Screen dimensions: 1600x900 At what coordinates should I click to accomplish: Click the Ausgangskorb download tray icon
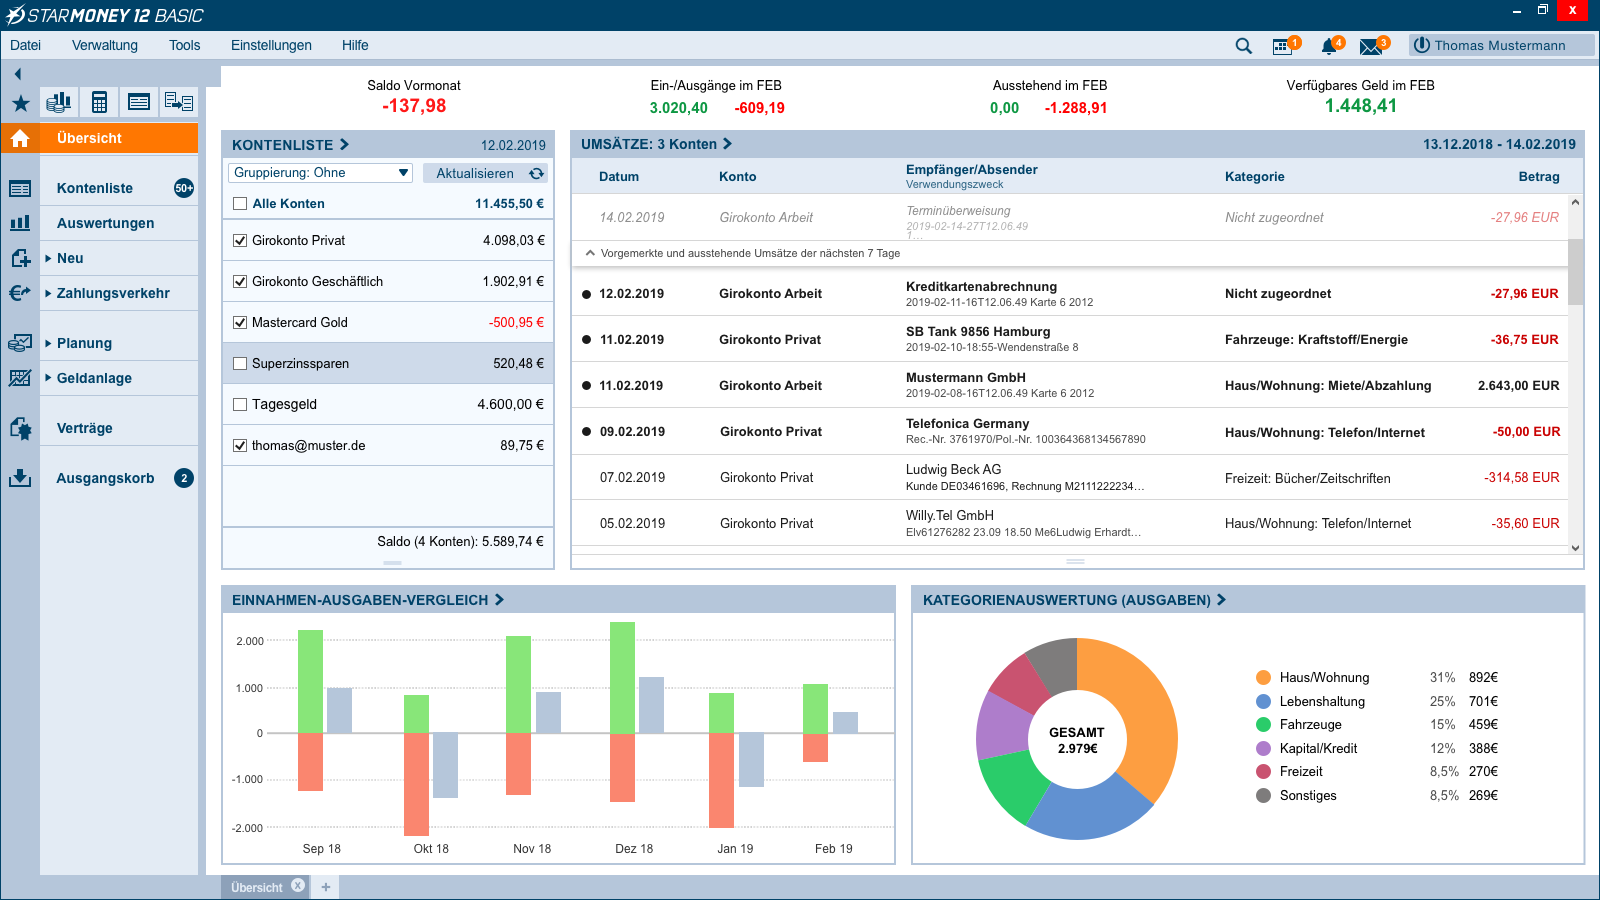[x=20, y=478]
